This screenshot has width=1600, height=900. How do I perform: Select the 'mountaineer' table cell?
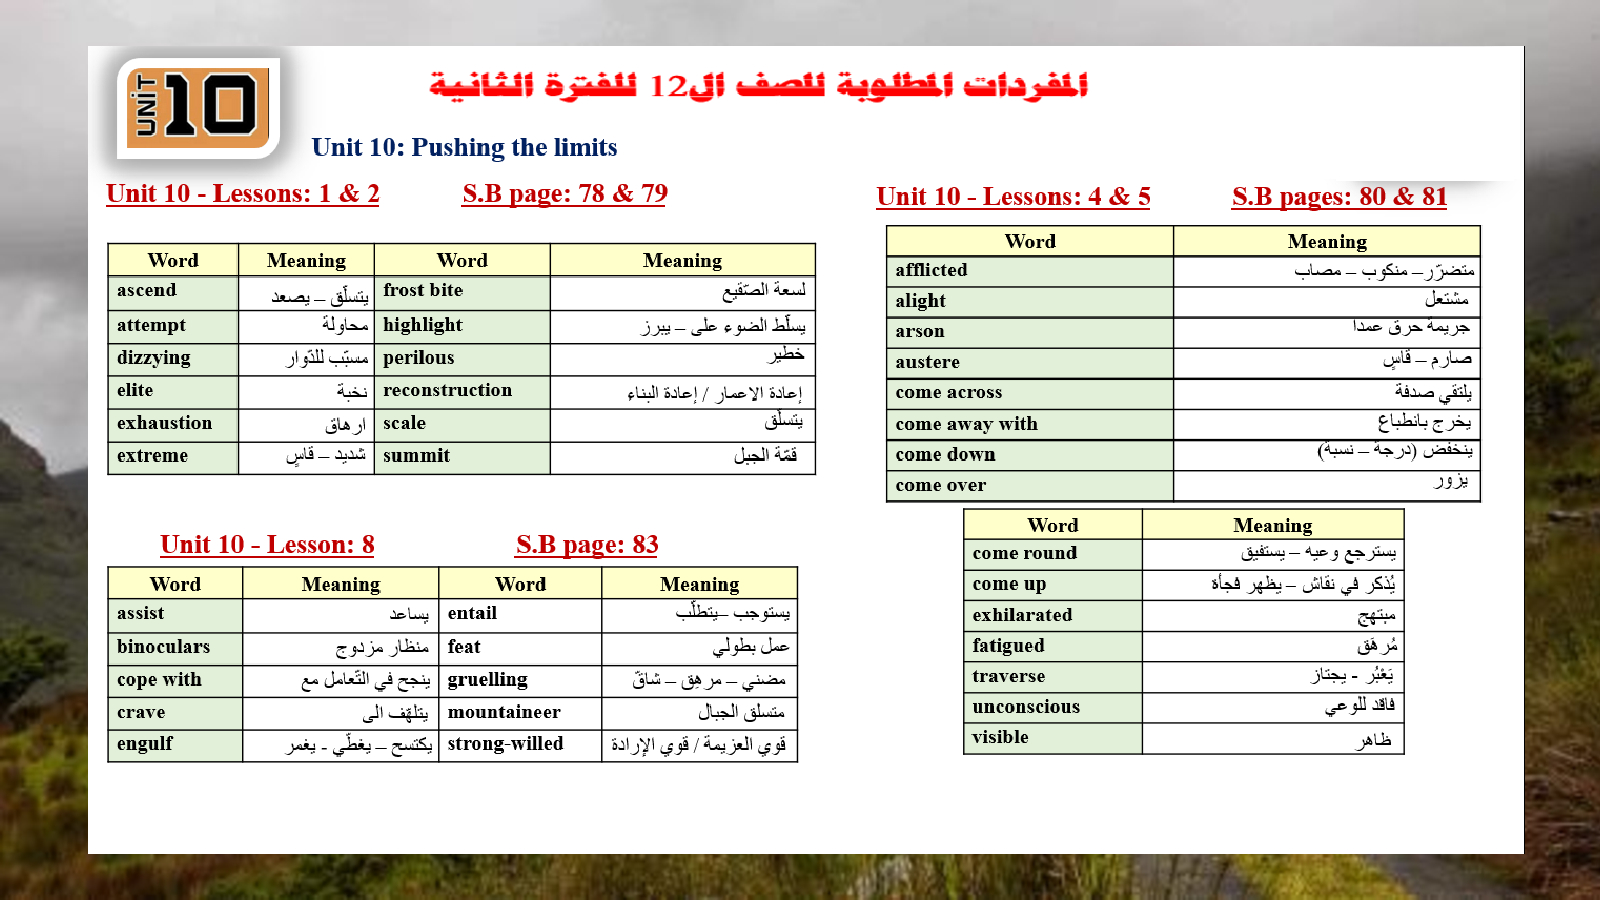click(x=504, y=713)
